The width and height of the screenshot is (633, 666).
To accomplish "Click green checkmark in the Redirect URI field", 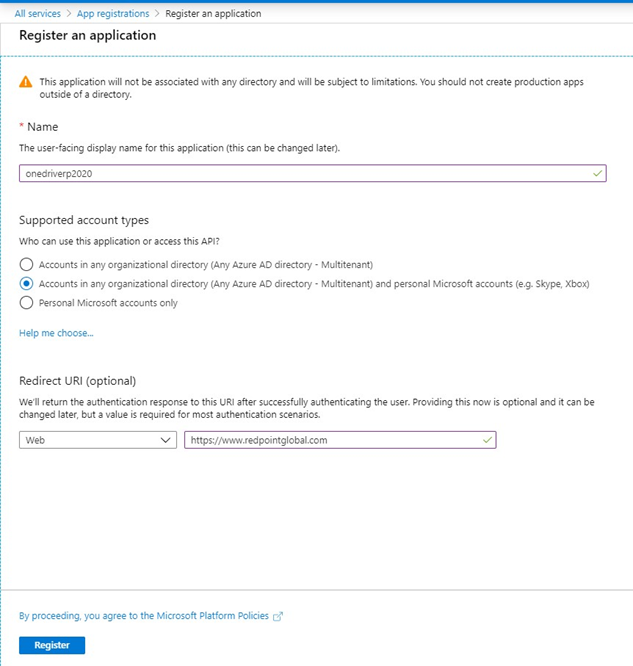I will (x=487, y=439).
